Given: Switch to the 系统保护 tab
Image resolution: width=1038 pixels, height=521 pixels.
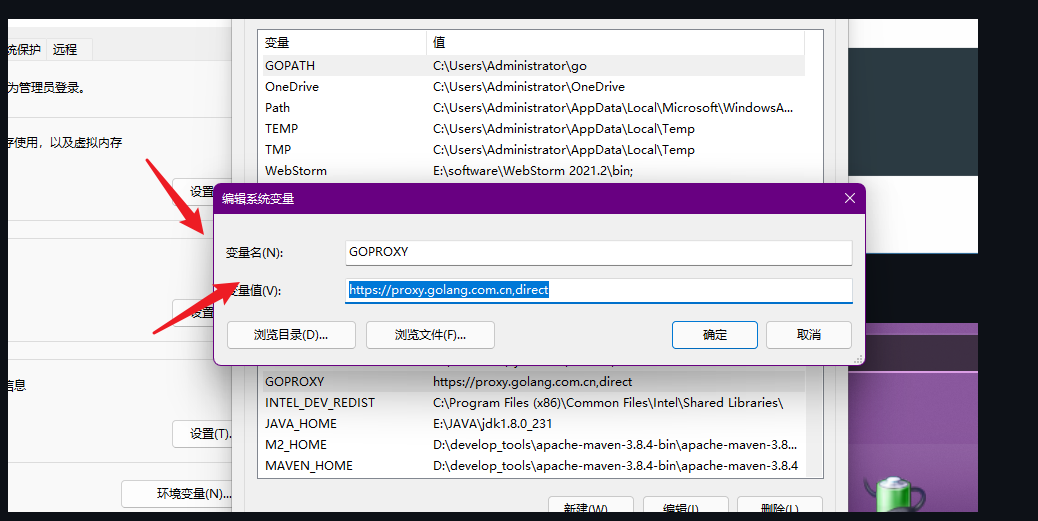Looking at the screenshot, I should [24, 49].
